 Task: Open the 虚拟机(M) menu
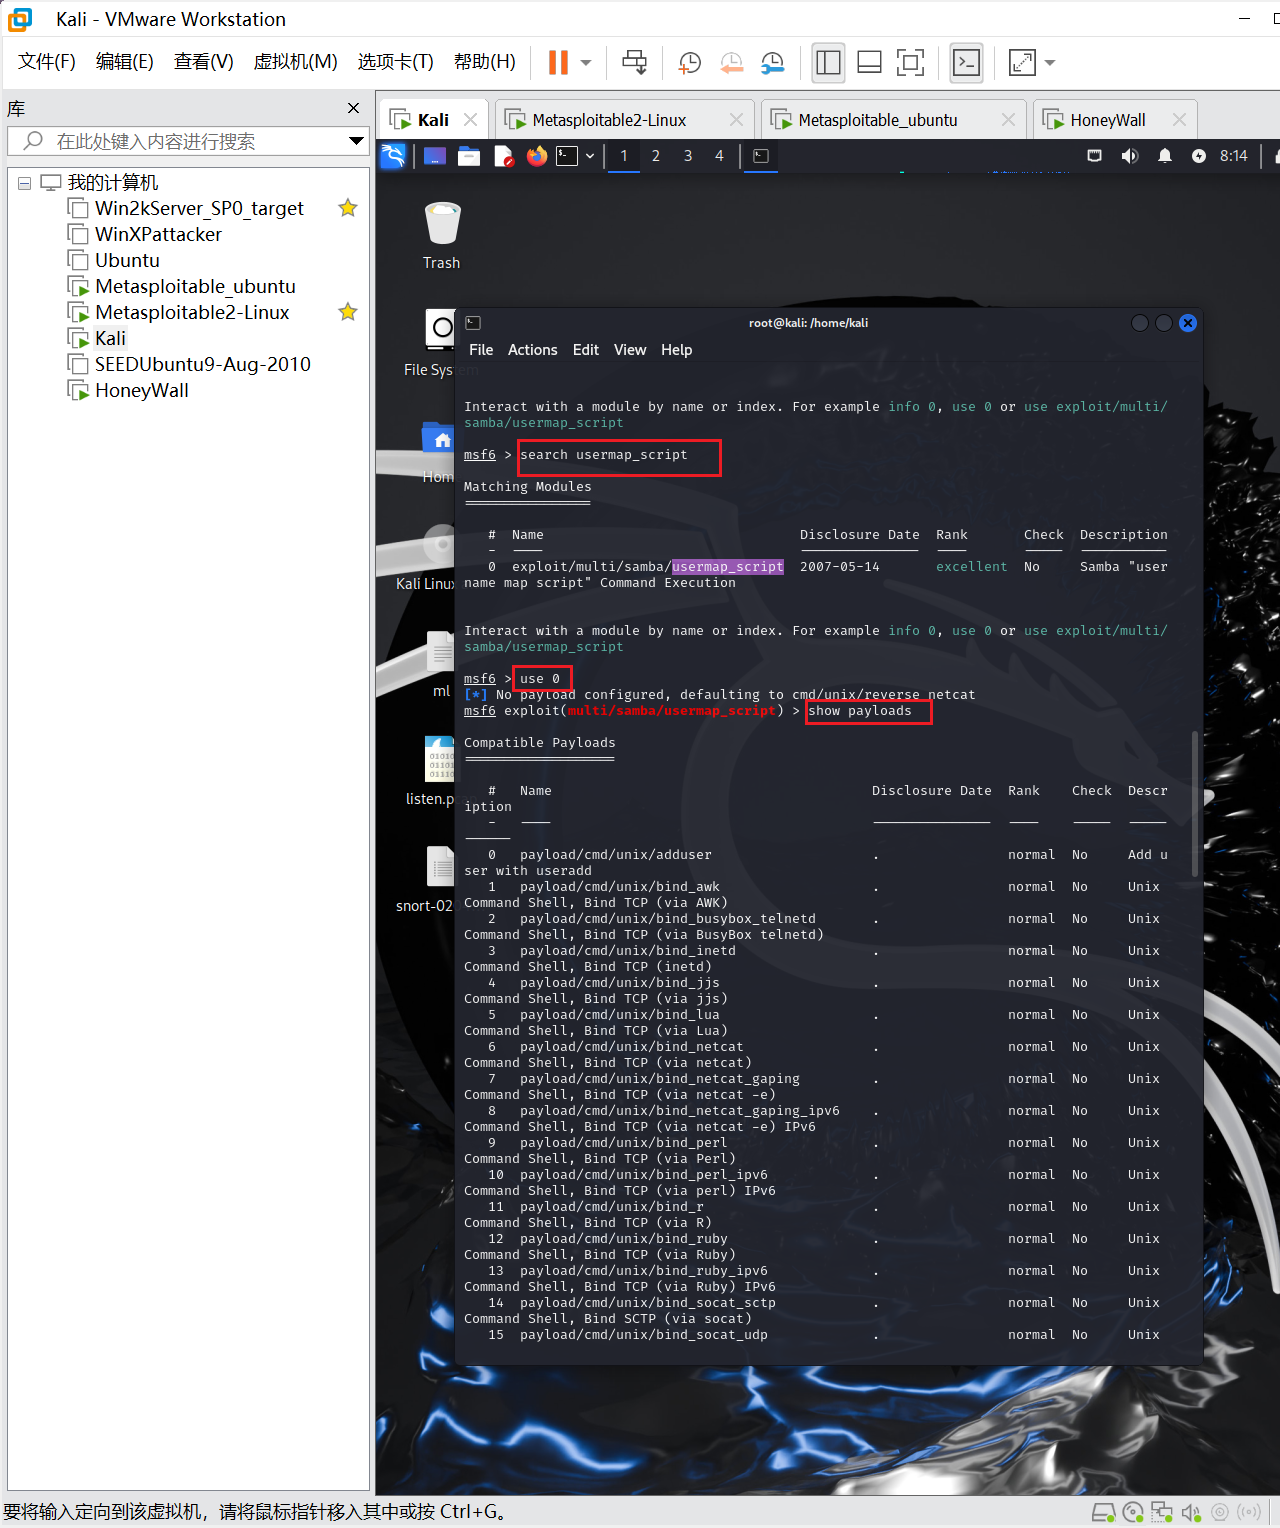coord(296,62)
